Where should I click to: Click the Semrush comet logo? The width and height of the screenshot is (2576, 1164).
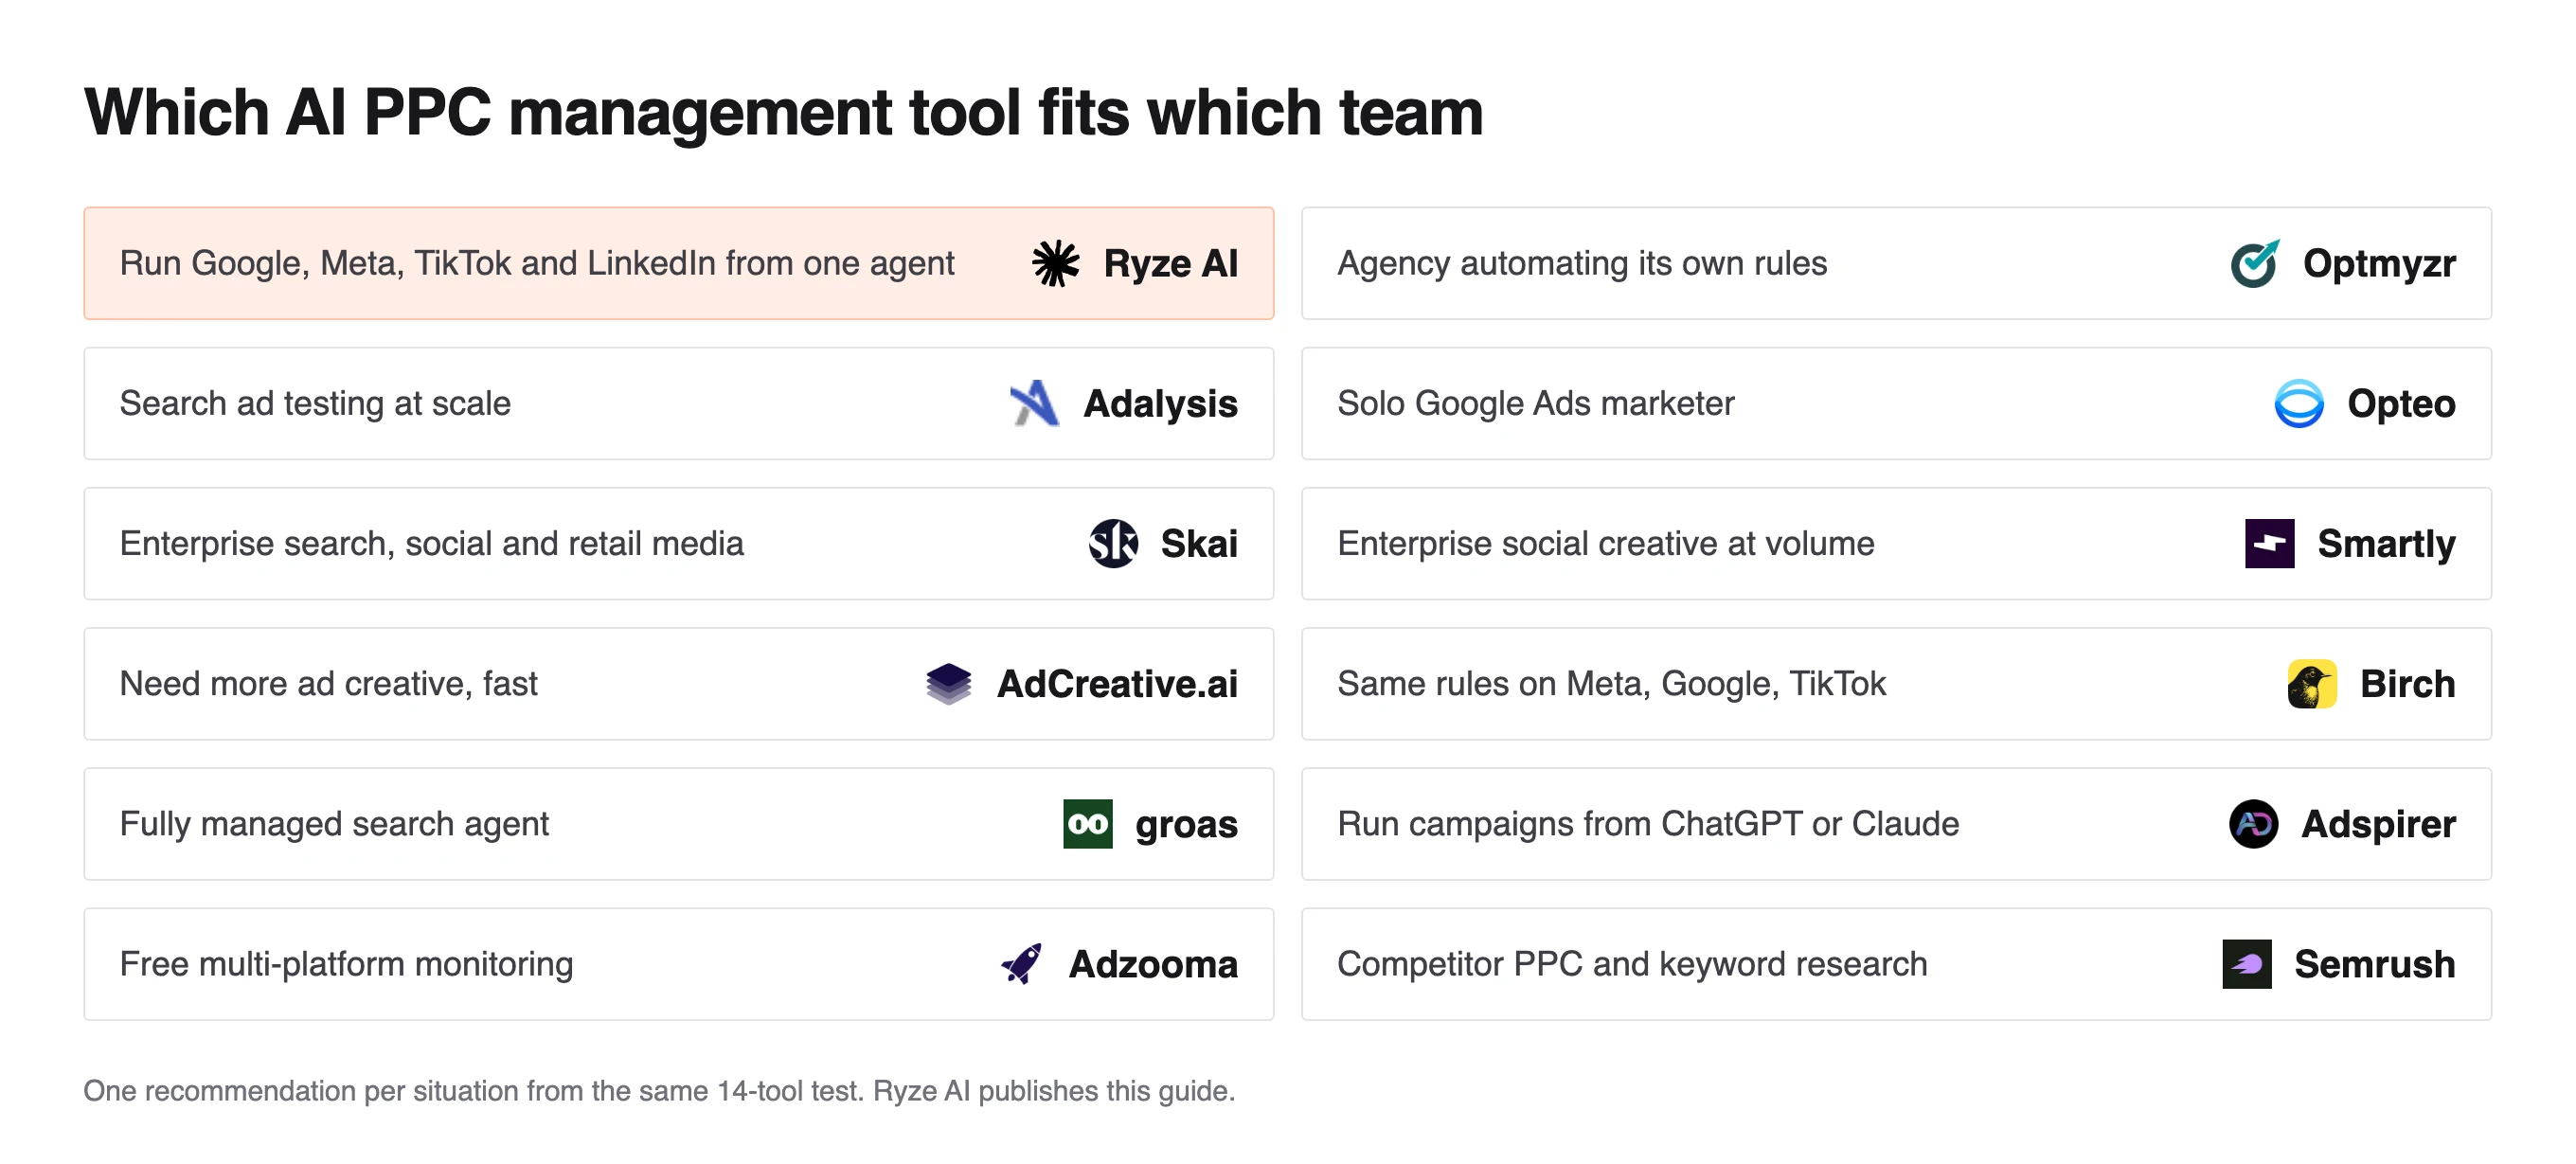pos(2246,964)
